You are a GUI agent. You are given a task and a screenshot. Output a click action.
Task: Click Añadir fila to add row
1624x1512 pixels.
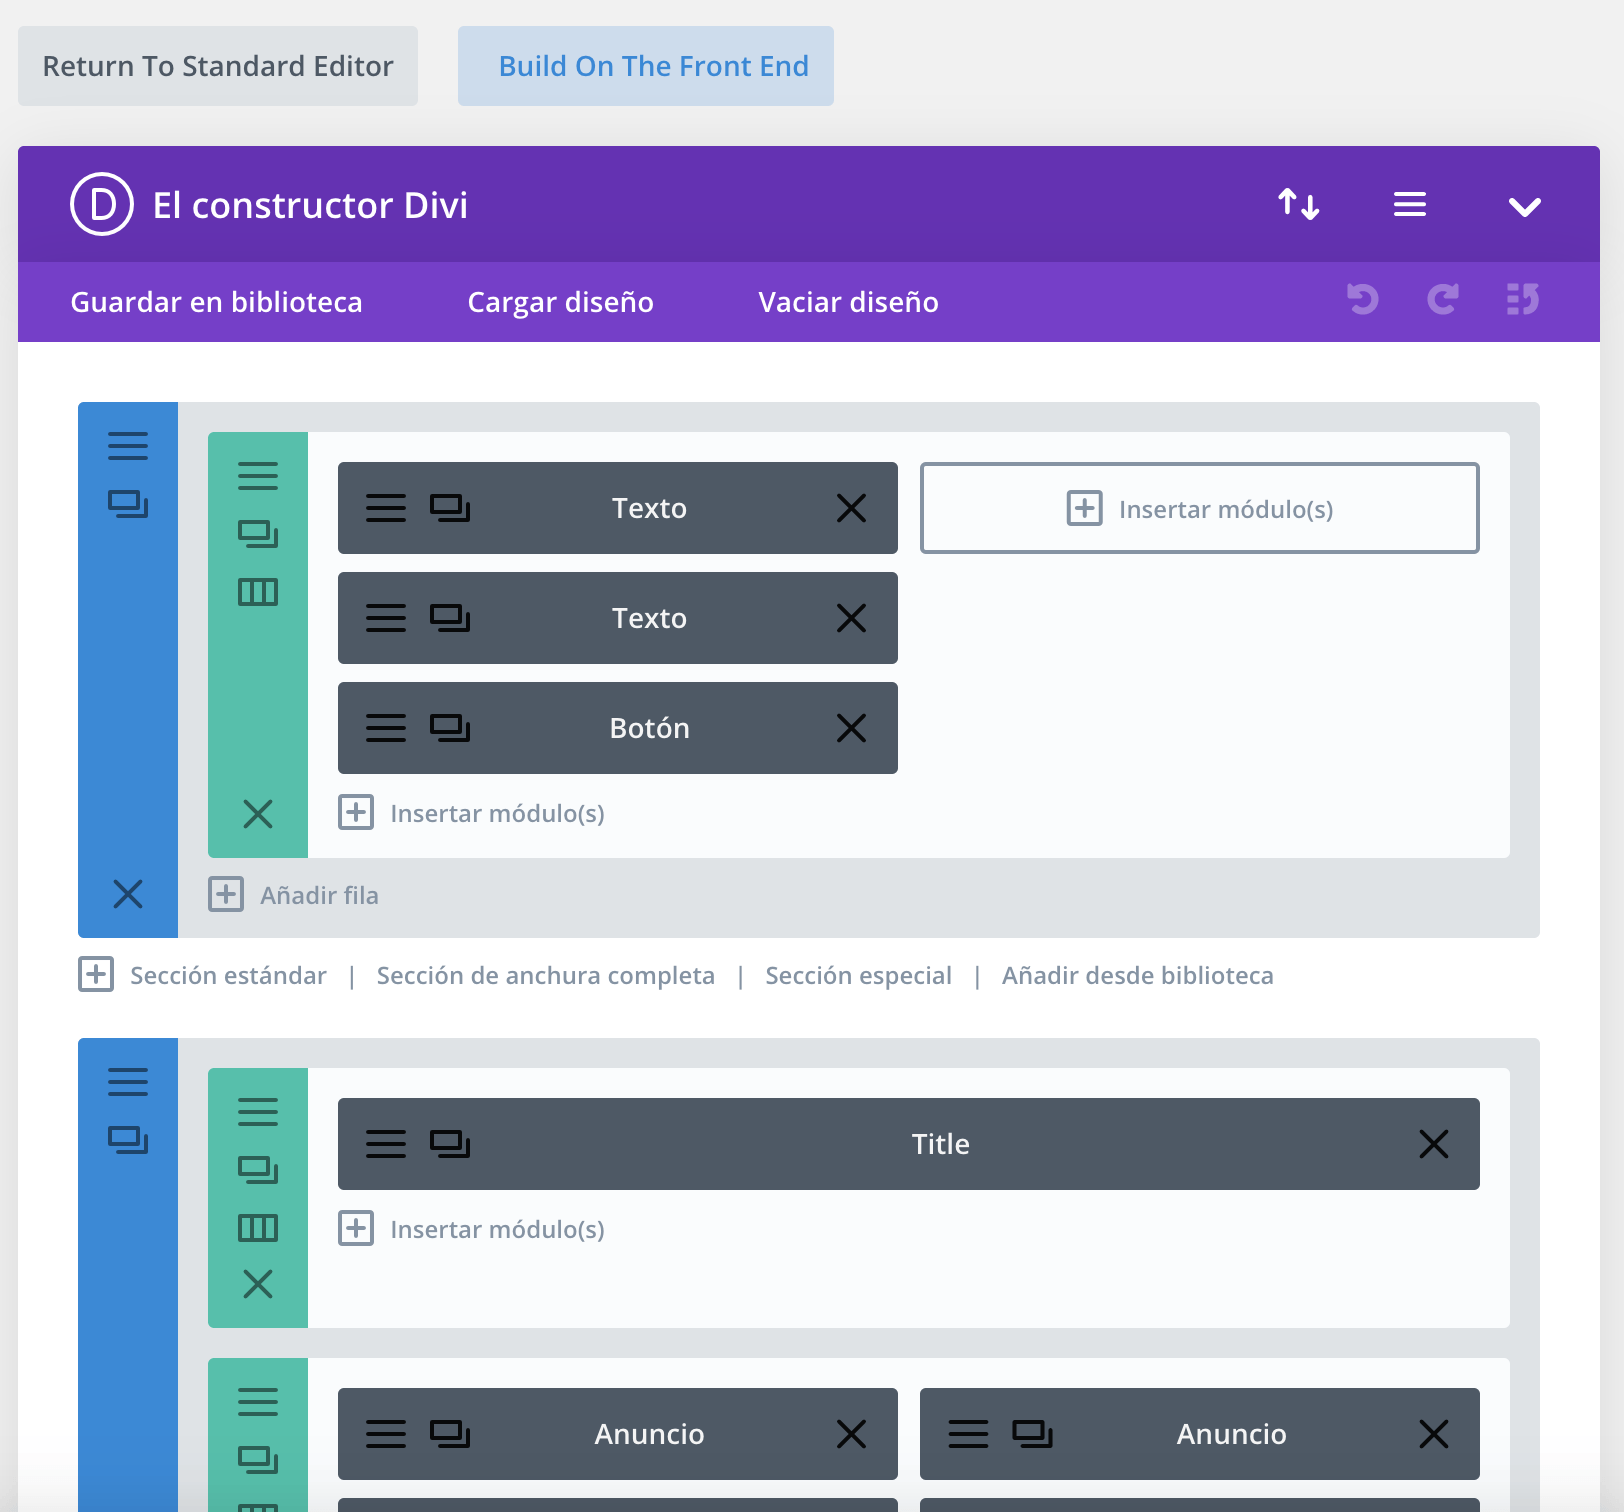(x=318, y=895)
